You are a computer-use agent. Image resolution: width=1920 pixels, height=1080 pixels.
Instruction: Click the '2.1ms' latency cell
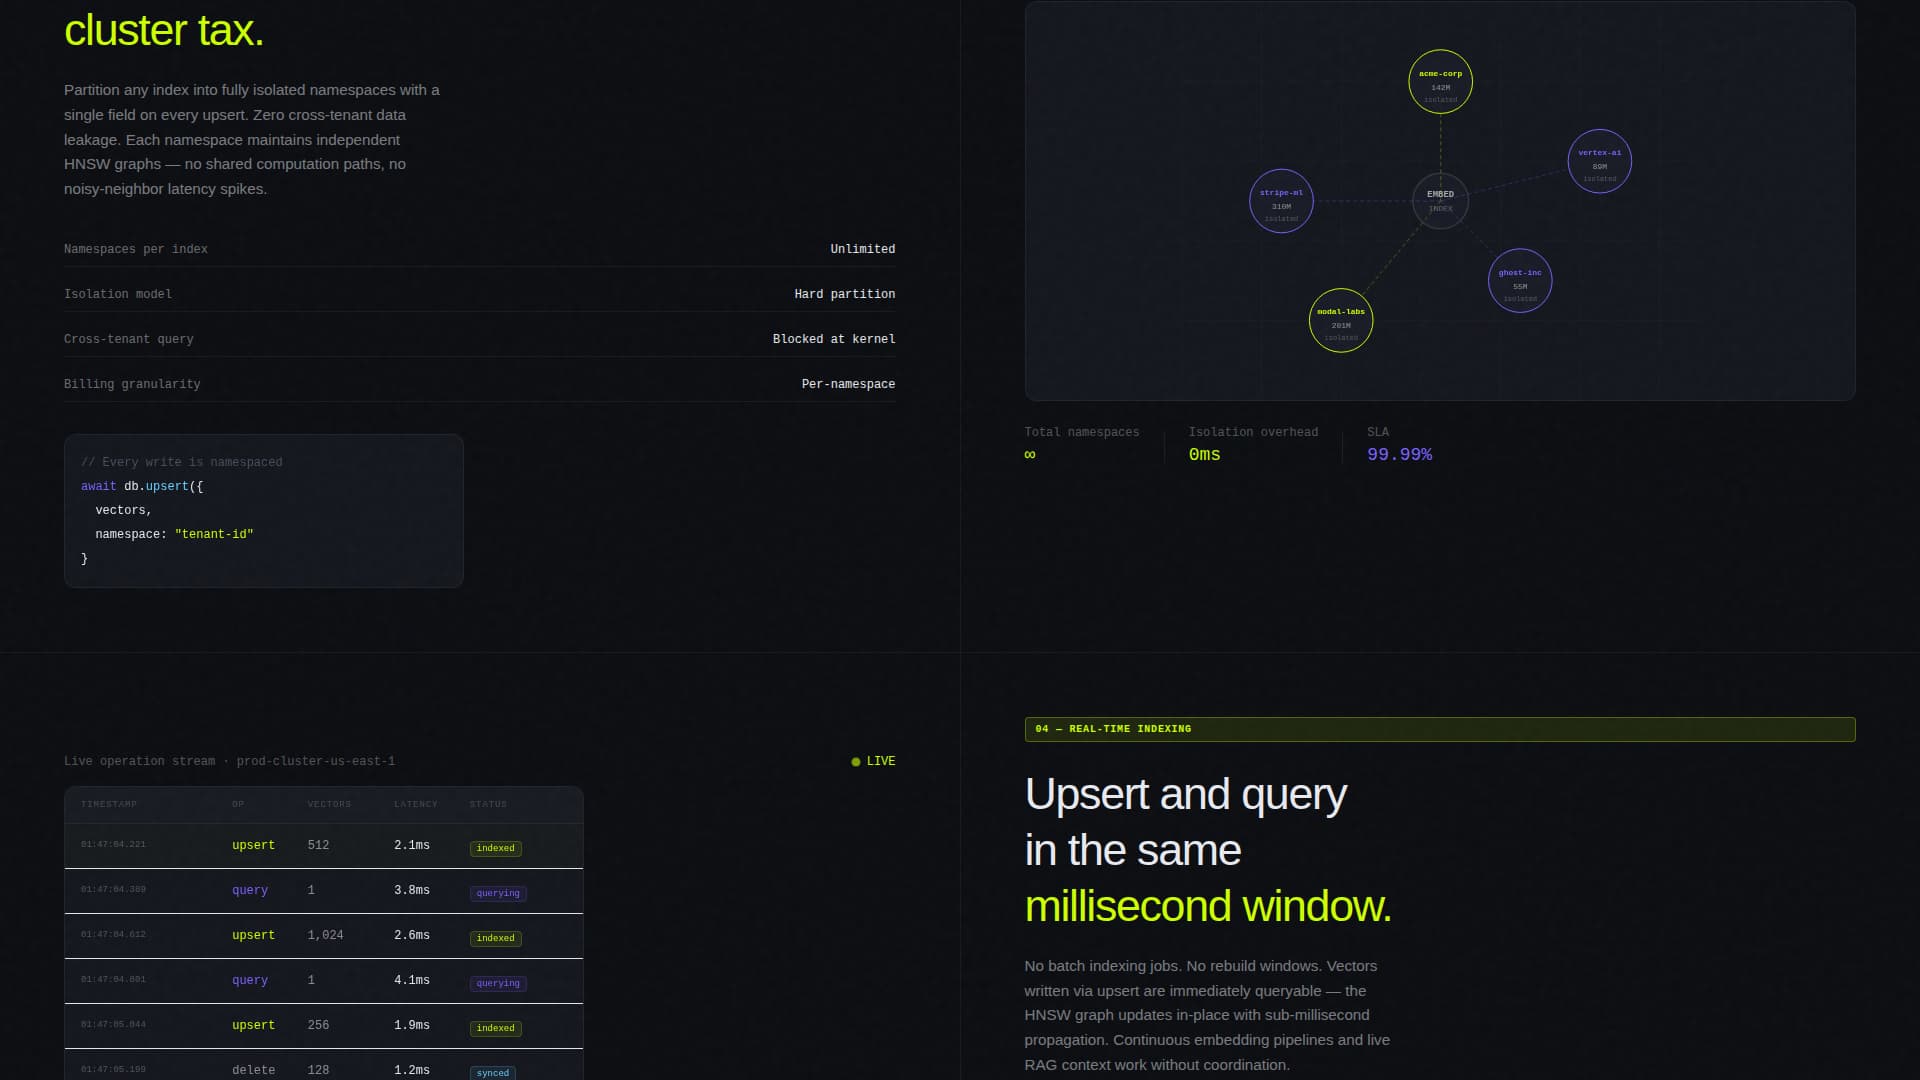coord(412,845)
